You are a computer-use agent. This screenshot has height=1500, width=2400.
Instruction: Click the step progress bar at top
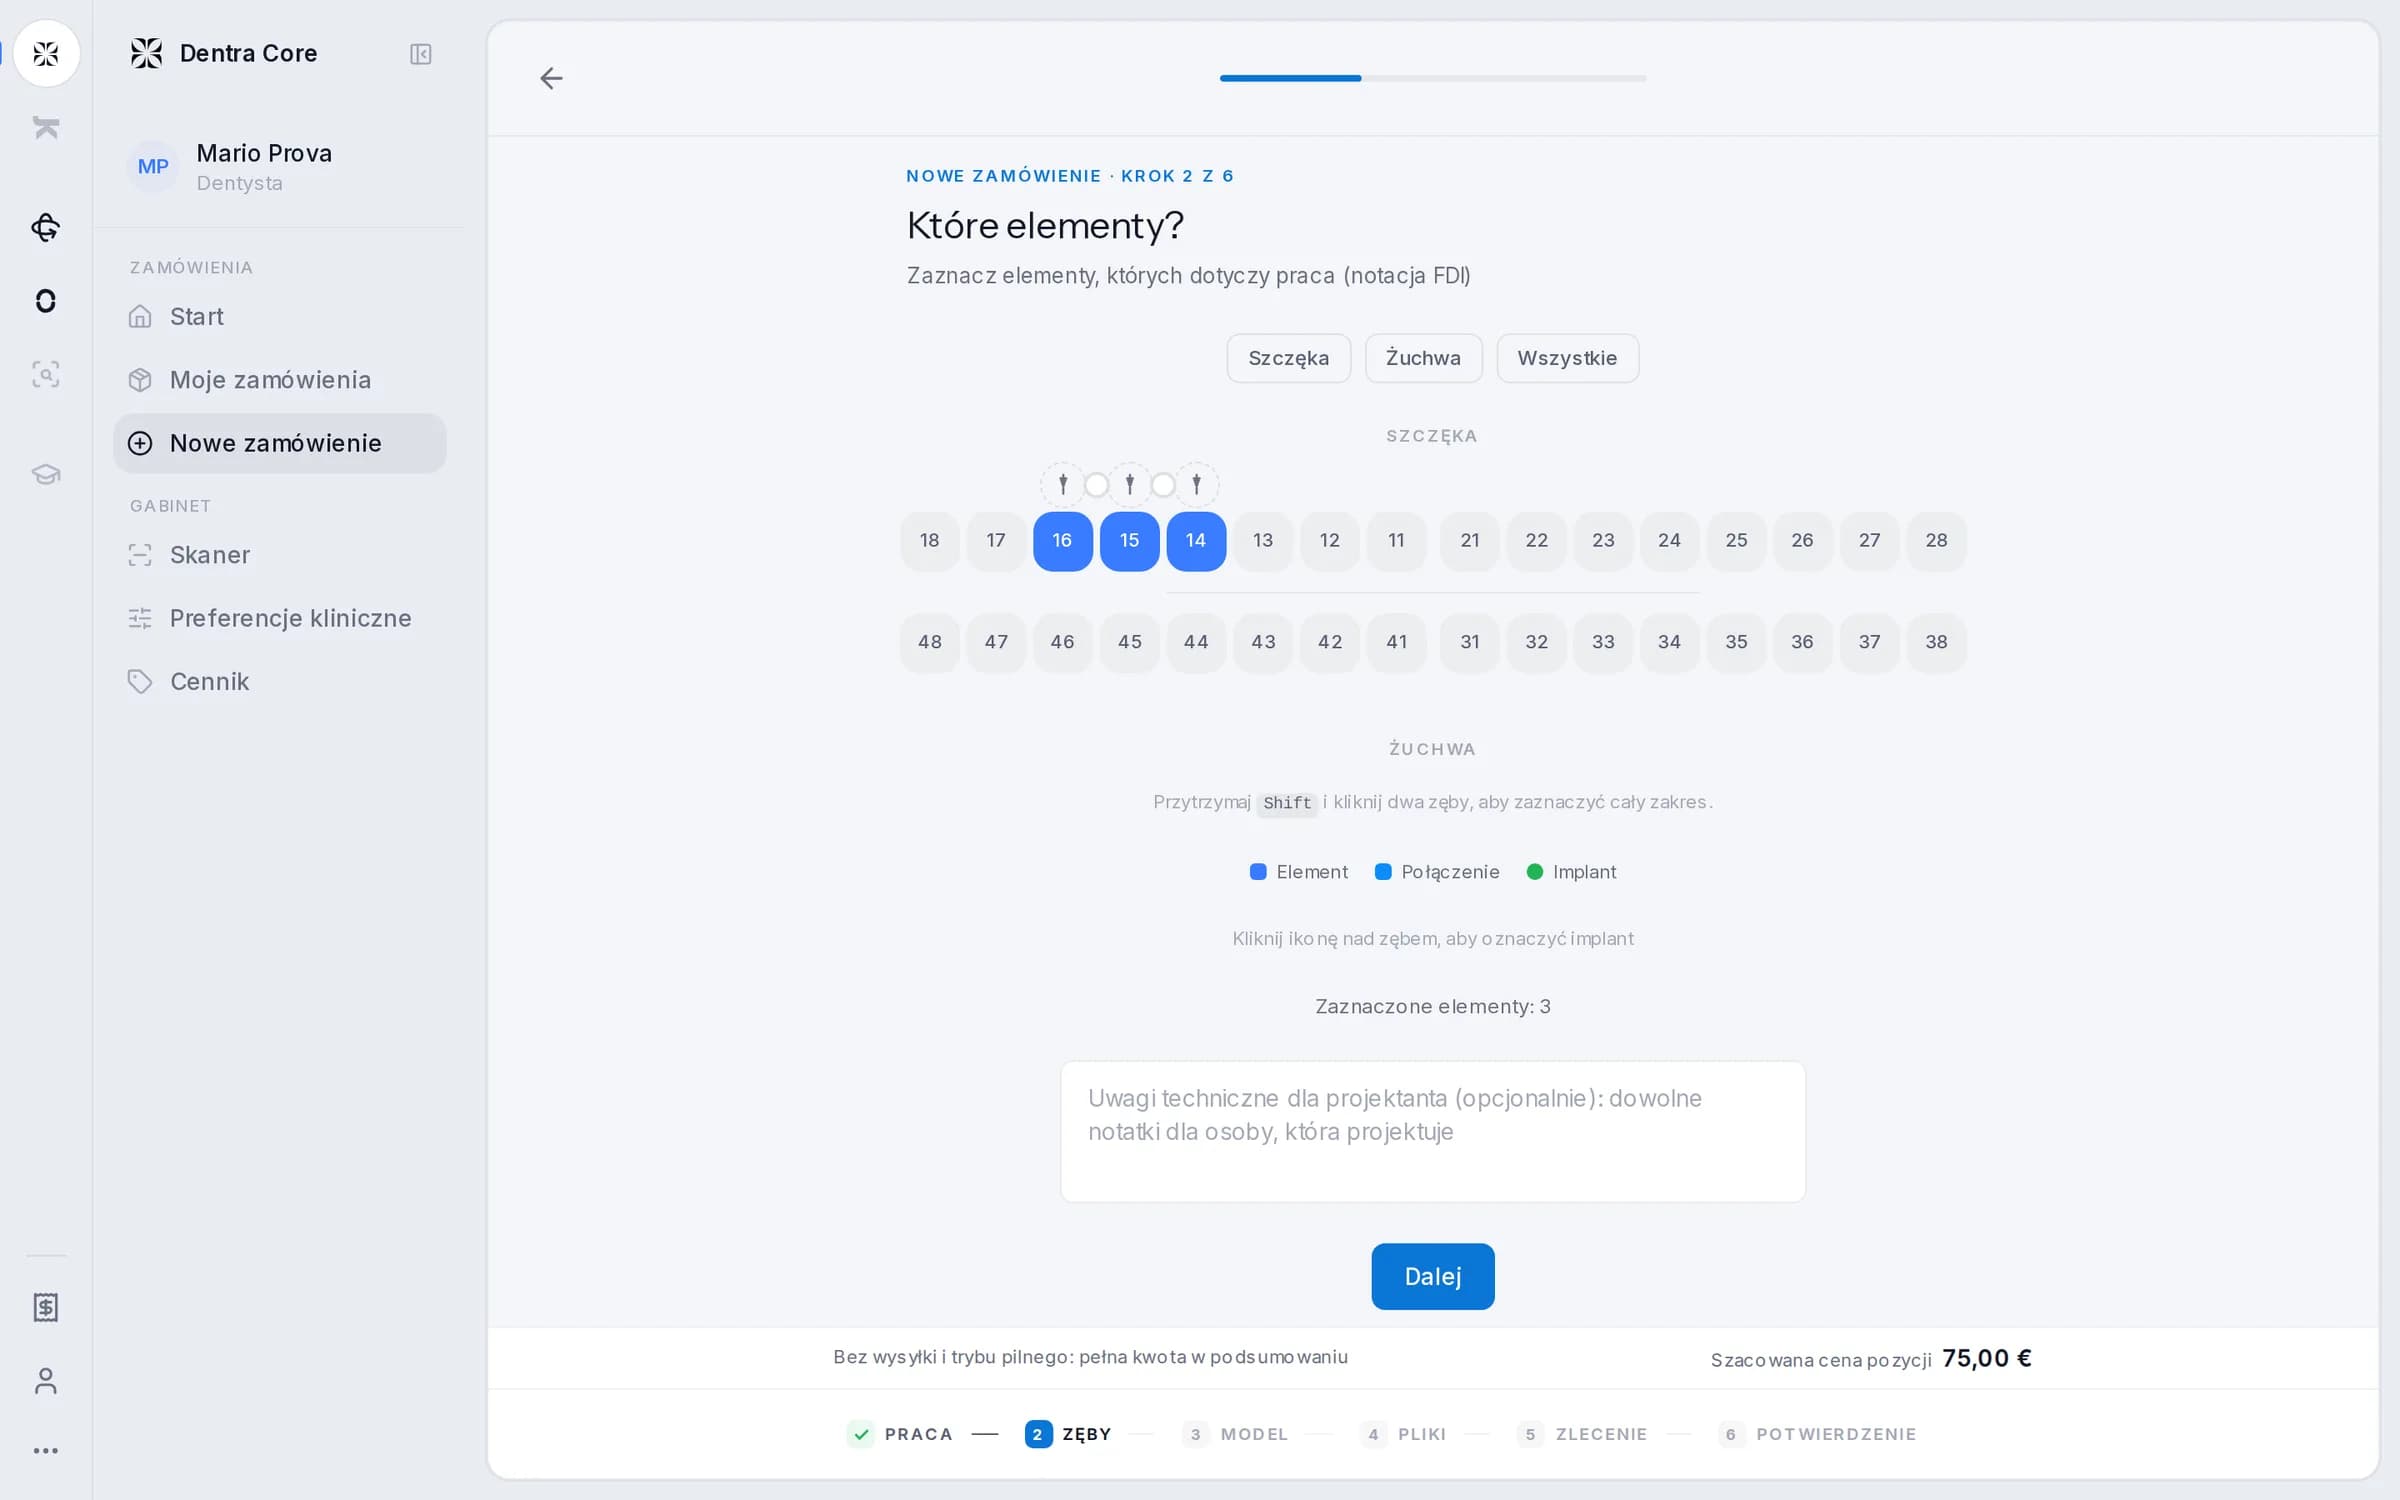coord(1432,78)
